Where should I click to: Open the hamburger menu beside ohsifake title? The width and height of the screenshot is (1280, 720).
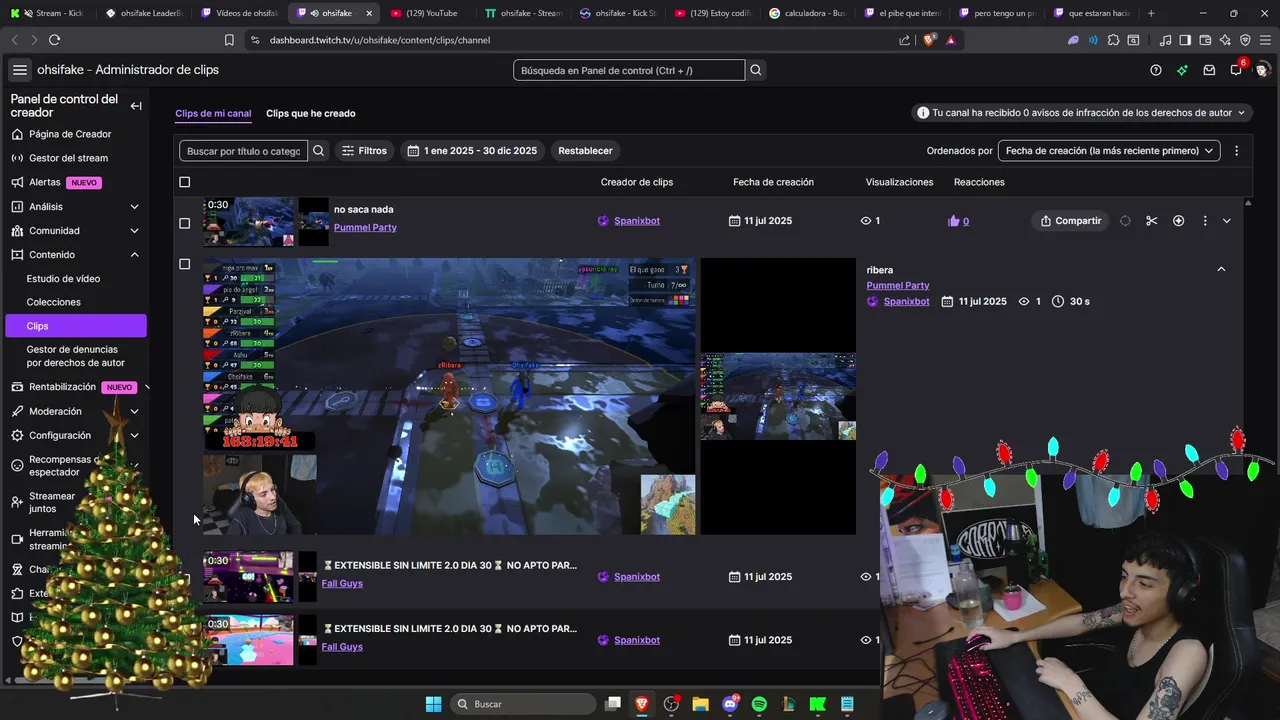click(19, 70)
